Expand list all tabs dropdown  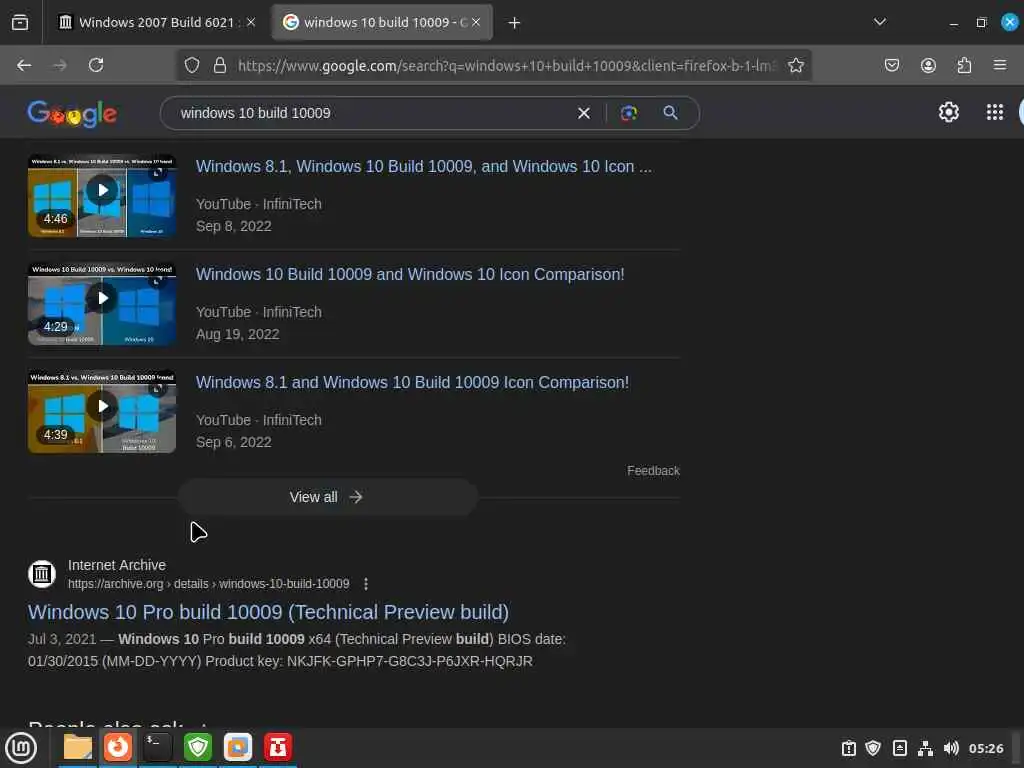tap(880, 22)
